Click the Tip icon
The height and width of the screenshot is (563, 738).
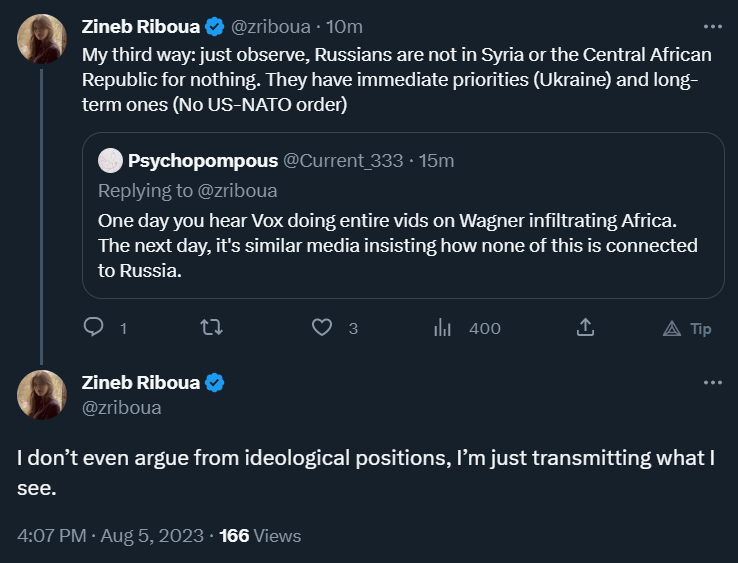tap(688, 328)
